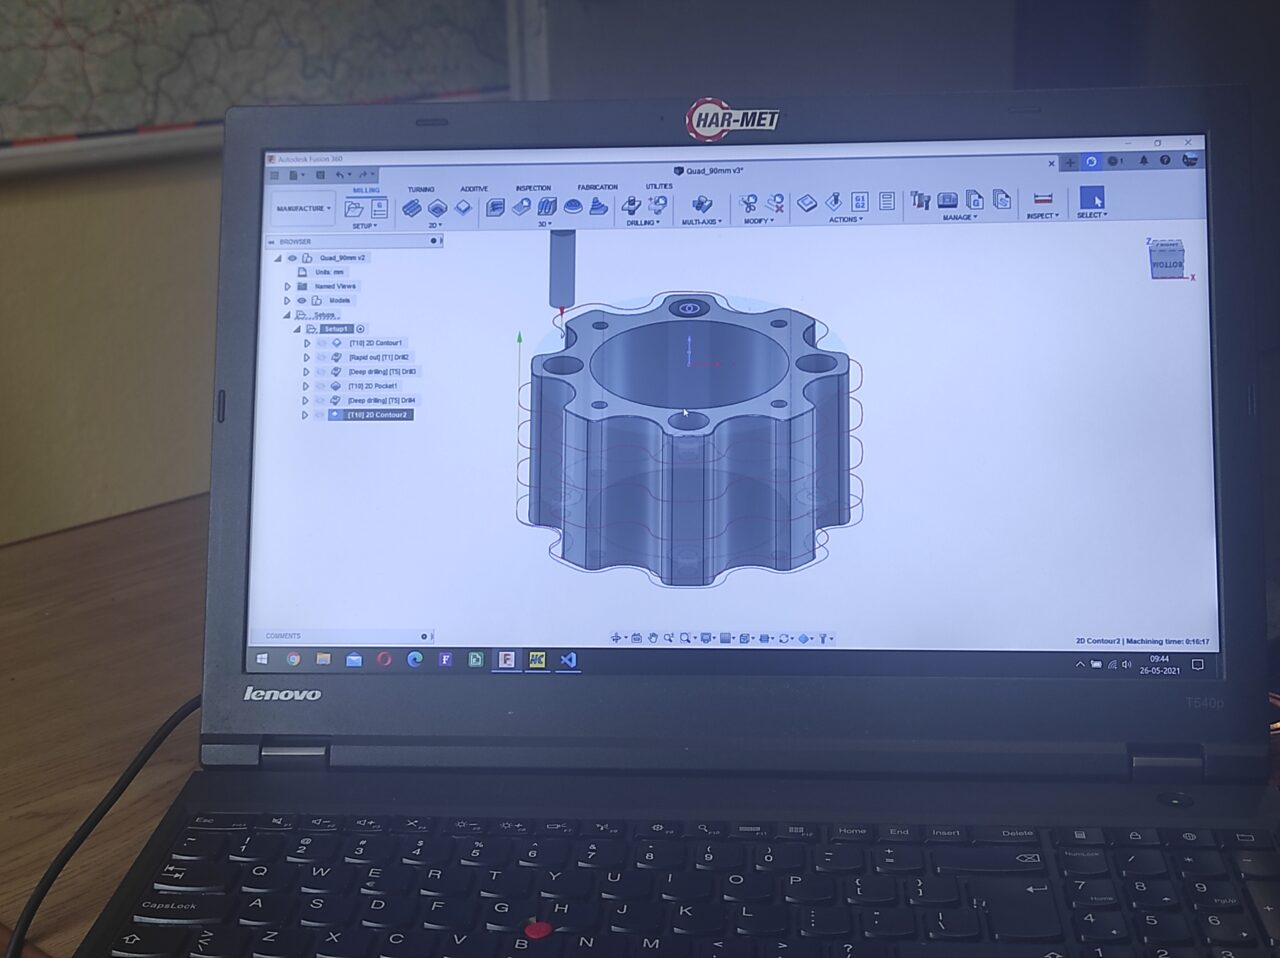Open the Post Process G1 G2 icon
Image resolution: width=1280 pixels, height=958 pixels.
tap(860, 202)
